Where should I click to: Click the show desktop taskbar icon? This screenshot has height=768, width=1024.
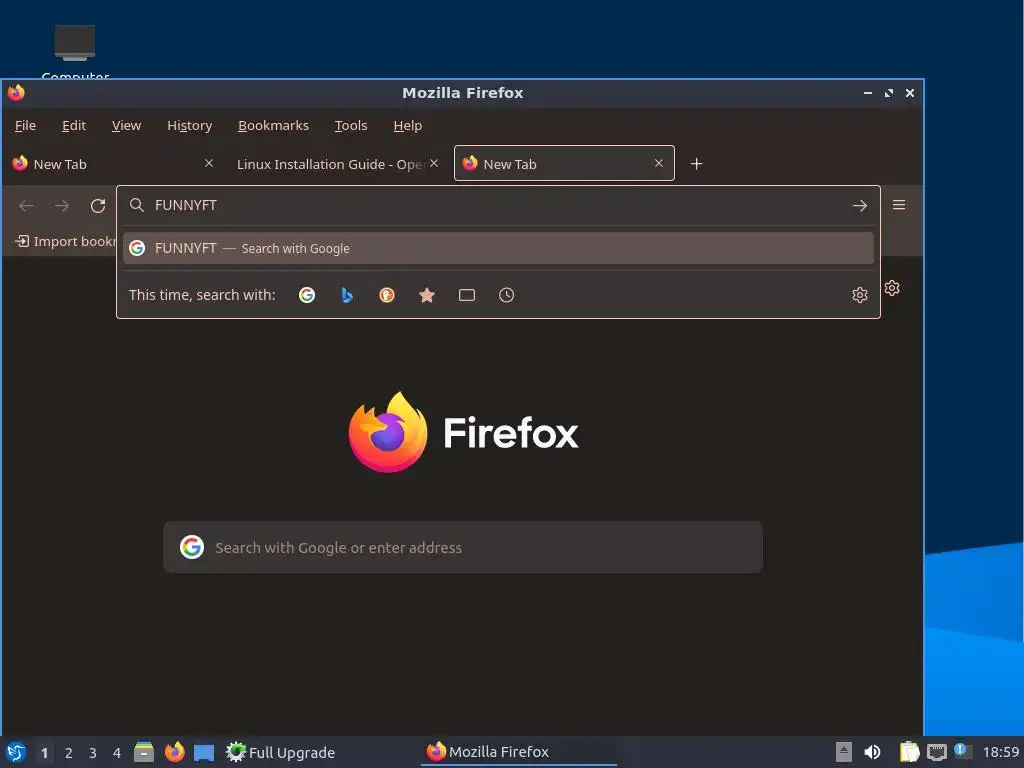pyautogui.click(x=204, y=752)
